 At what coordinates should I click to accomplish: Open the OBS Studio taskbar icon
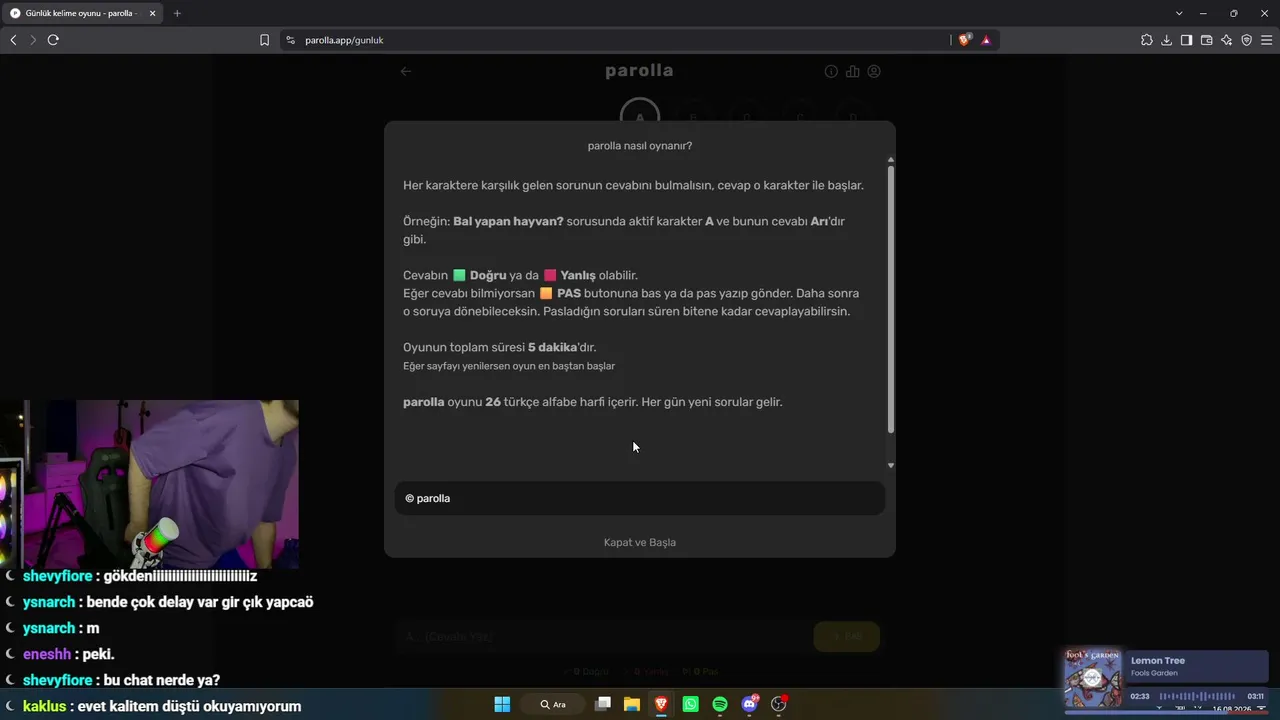779,704
